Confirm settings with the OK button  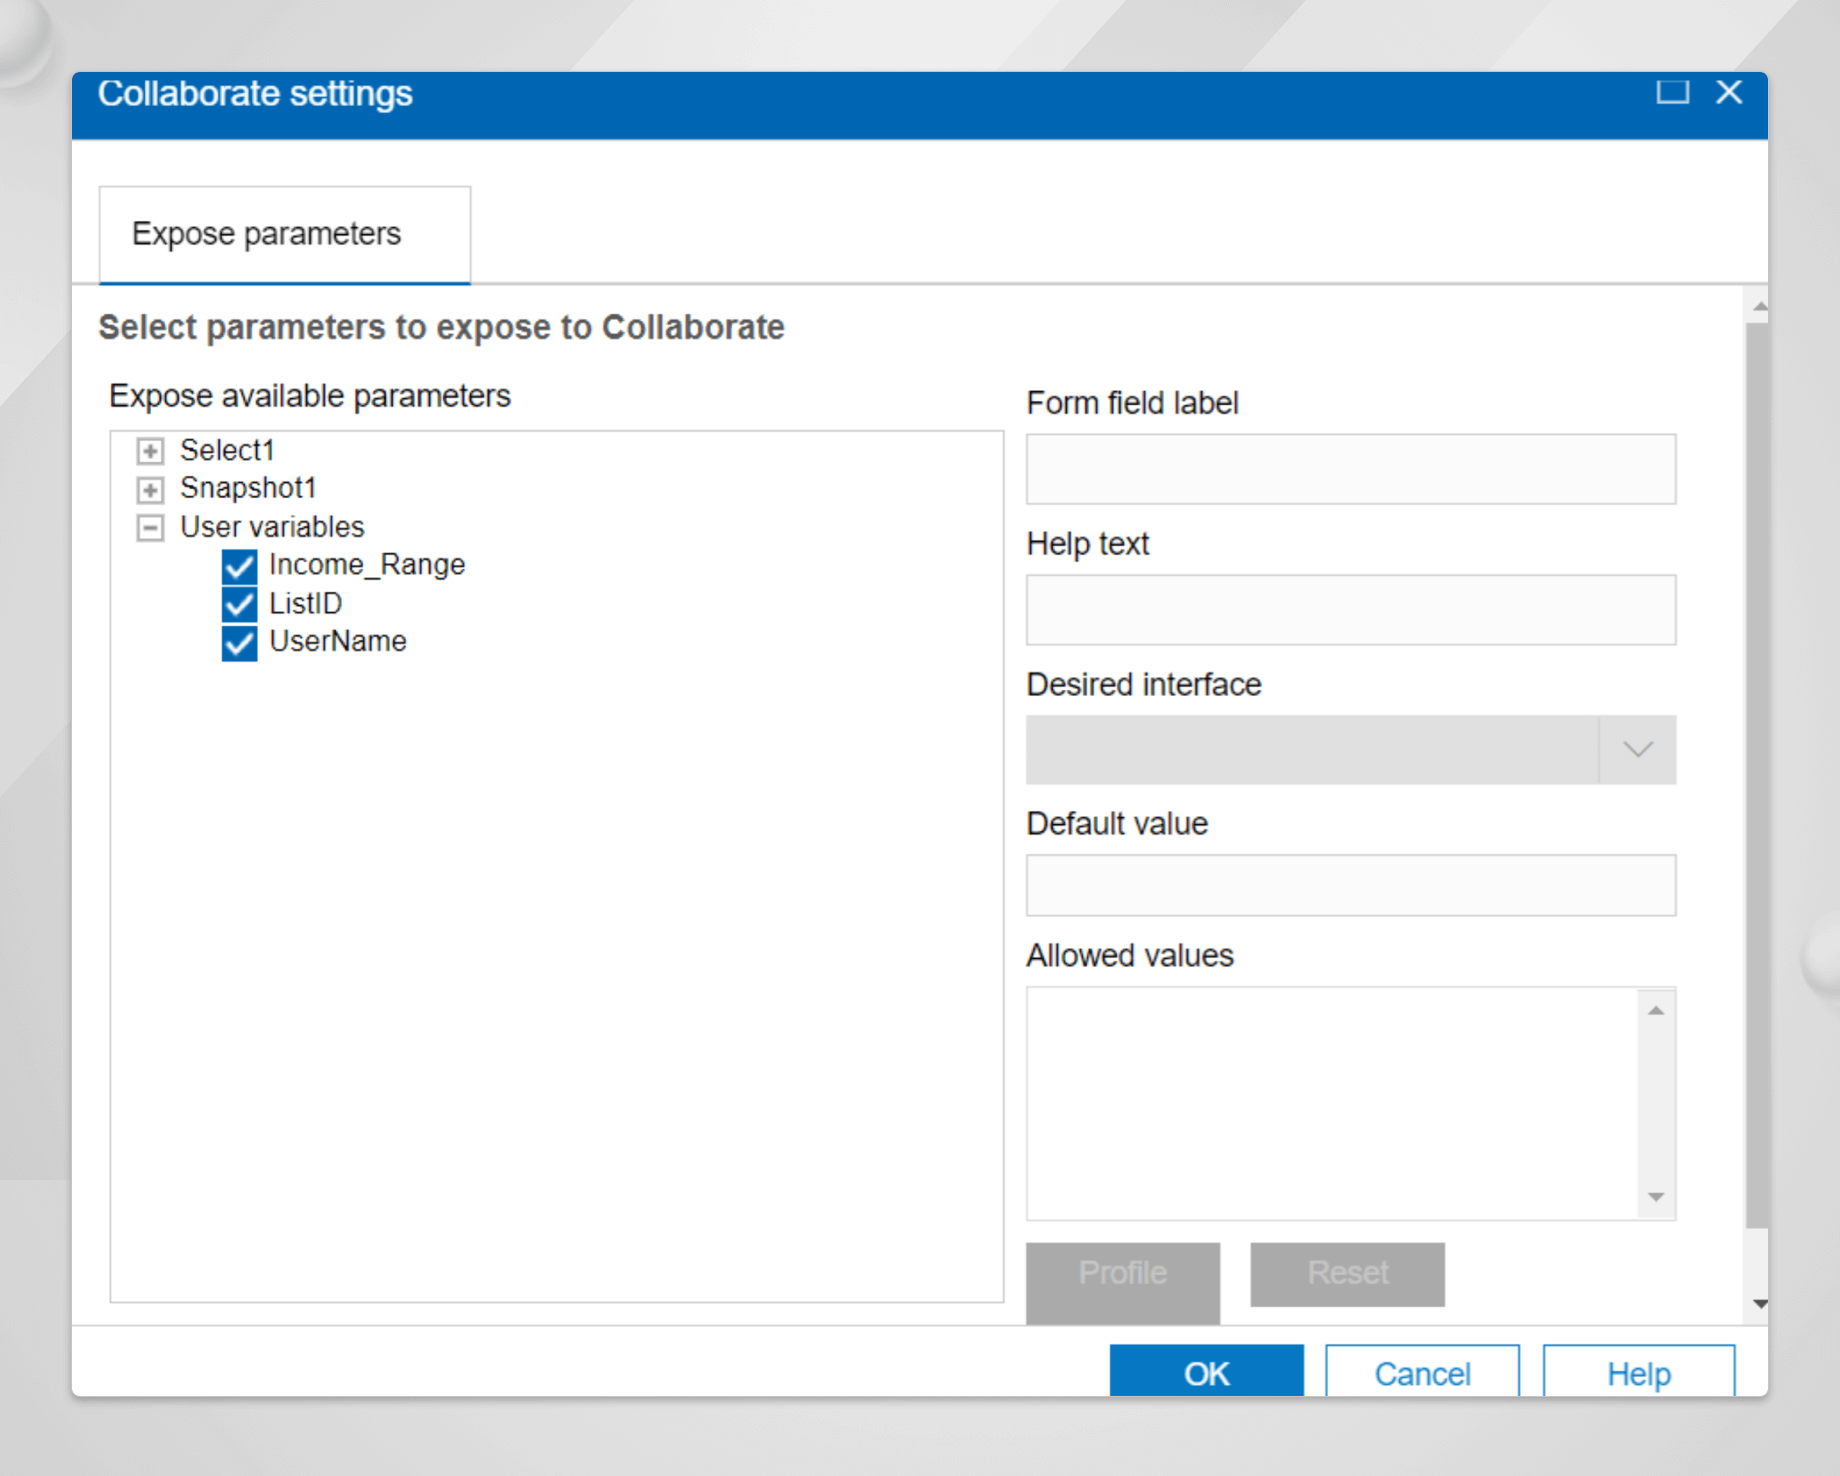(x=1206, y=1373)
